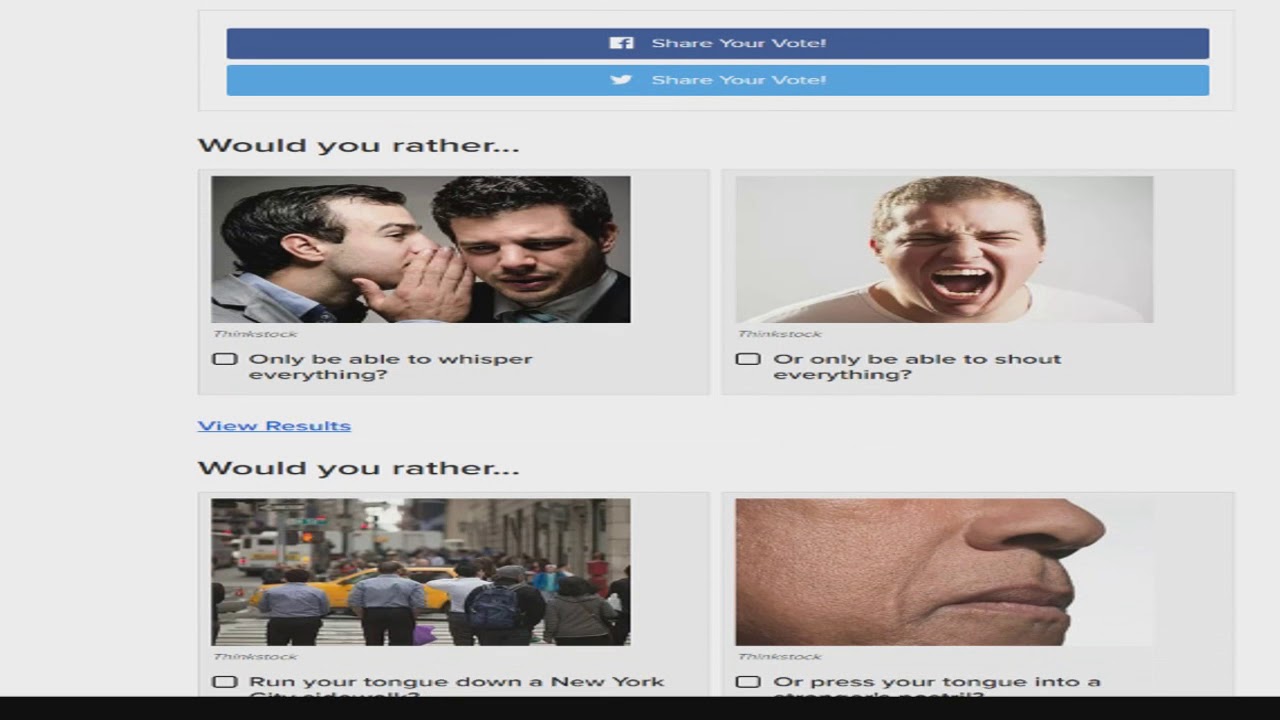Click the Facebook logo icon

621,43
